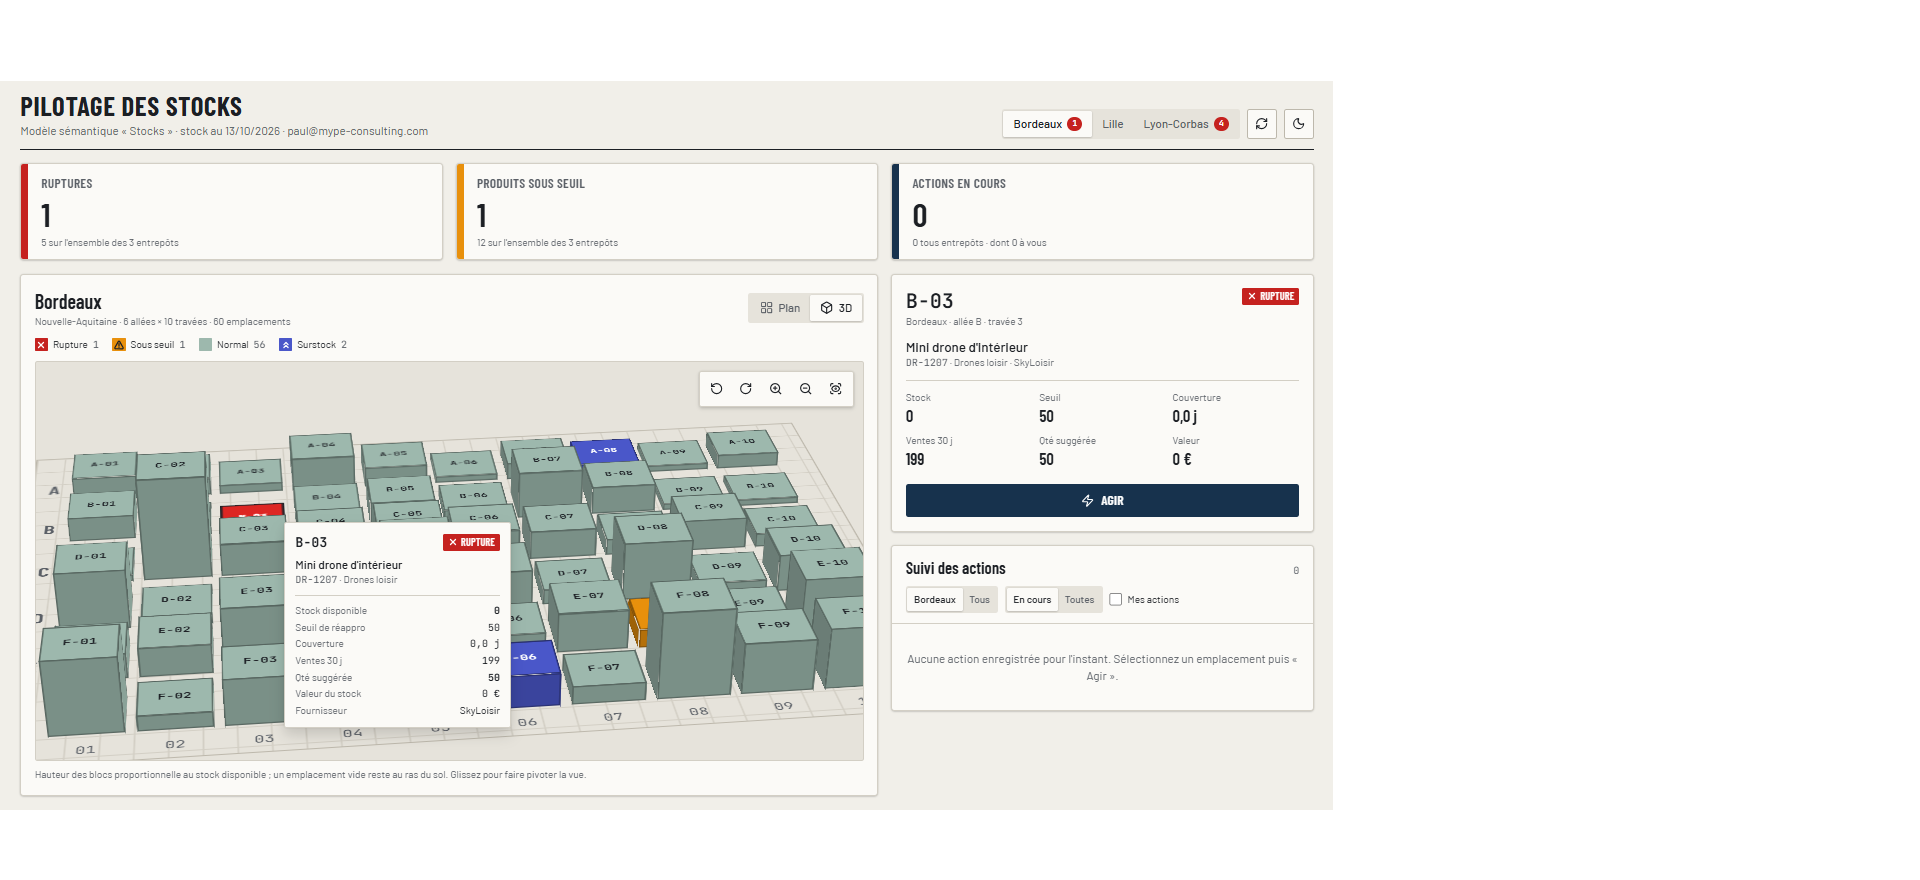Image resolution: width=1920 pixels, height=880 pixels.
Task: Select the C-02 tall block
Action: [x=174, y=515]
